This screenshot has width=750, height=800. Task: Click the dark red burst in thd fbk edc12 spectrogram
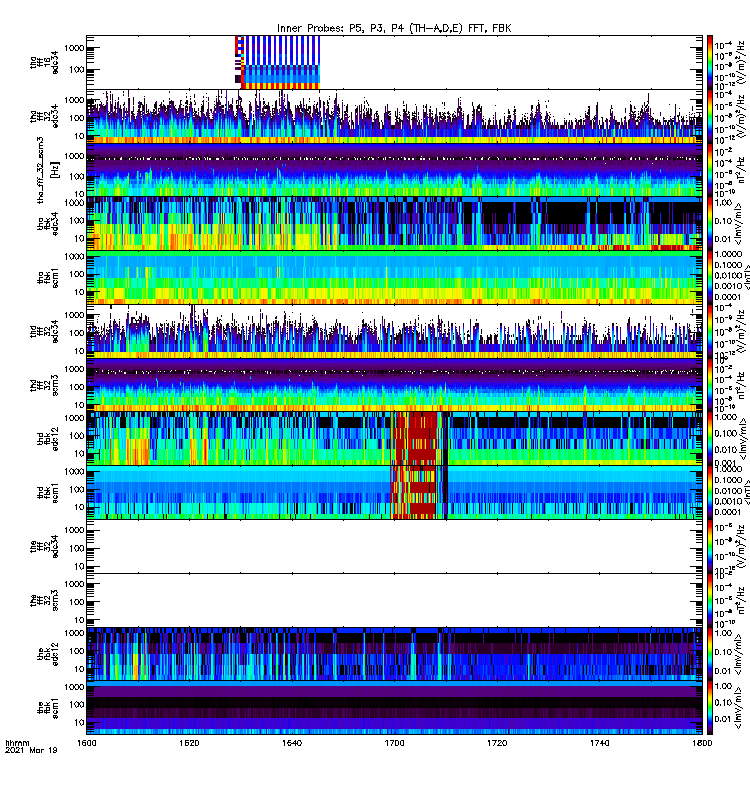(x=418, y=439)
